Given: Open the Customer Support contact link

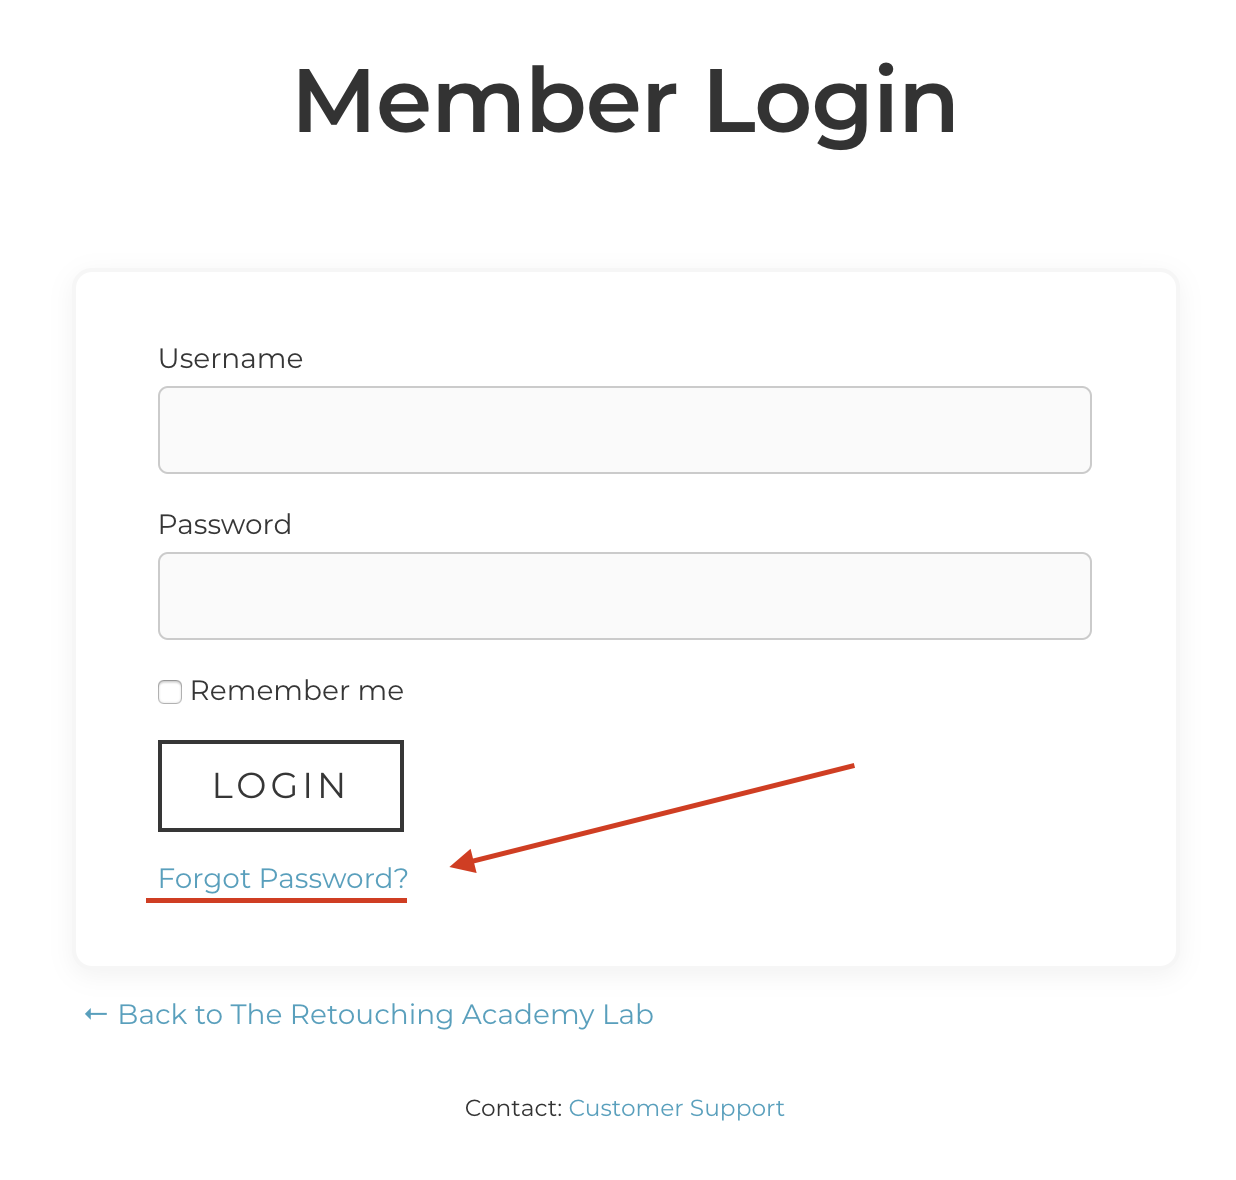Looking at the screenshot, I should click(676, 1108).
